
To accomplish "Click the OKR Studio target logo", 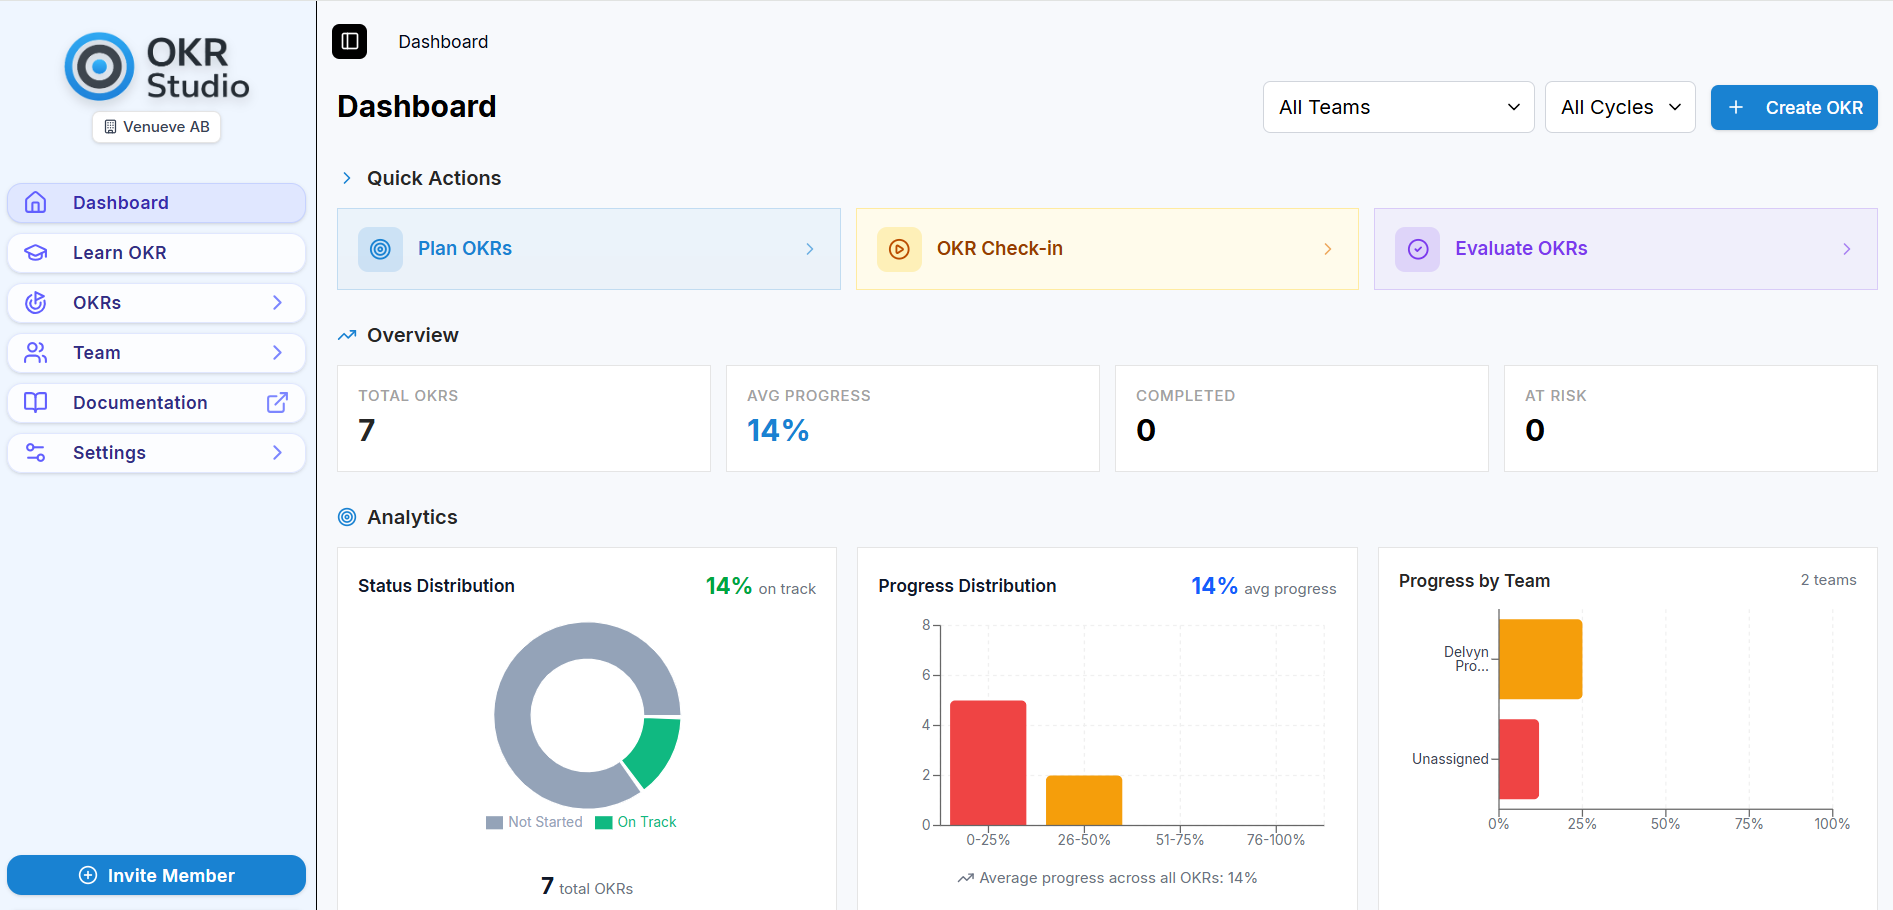I will pyautogui.click(x=99, y=67).
